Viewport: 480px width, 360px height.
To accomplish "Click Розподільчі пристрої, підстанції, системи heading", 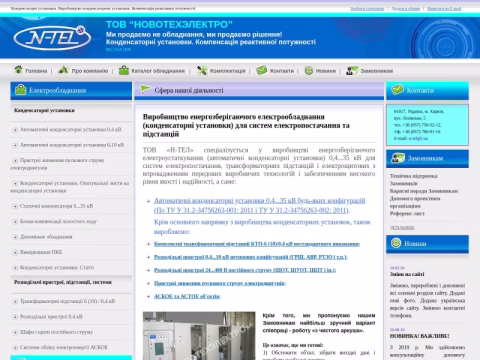I will (x=63, y=282).
